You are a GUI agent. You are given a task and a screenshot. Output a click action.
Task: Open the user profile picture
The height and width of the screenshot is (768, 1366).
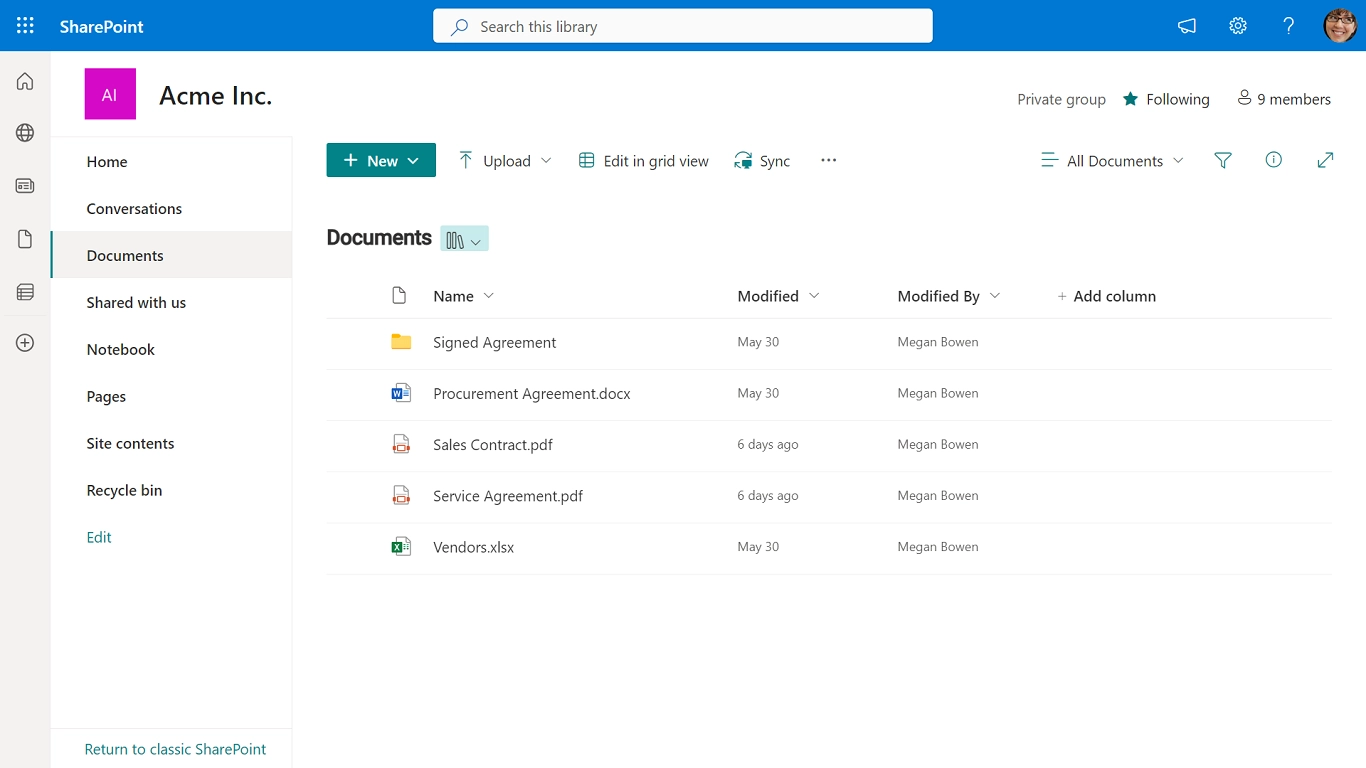pos(1340,26)
